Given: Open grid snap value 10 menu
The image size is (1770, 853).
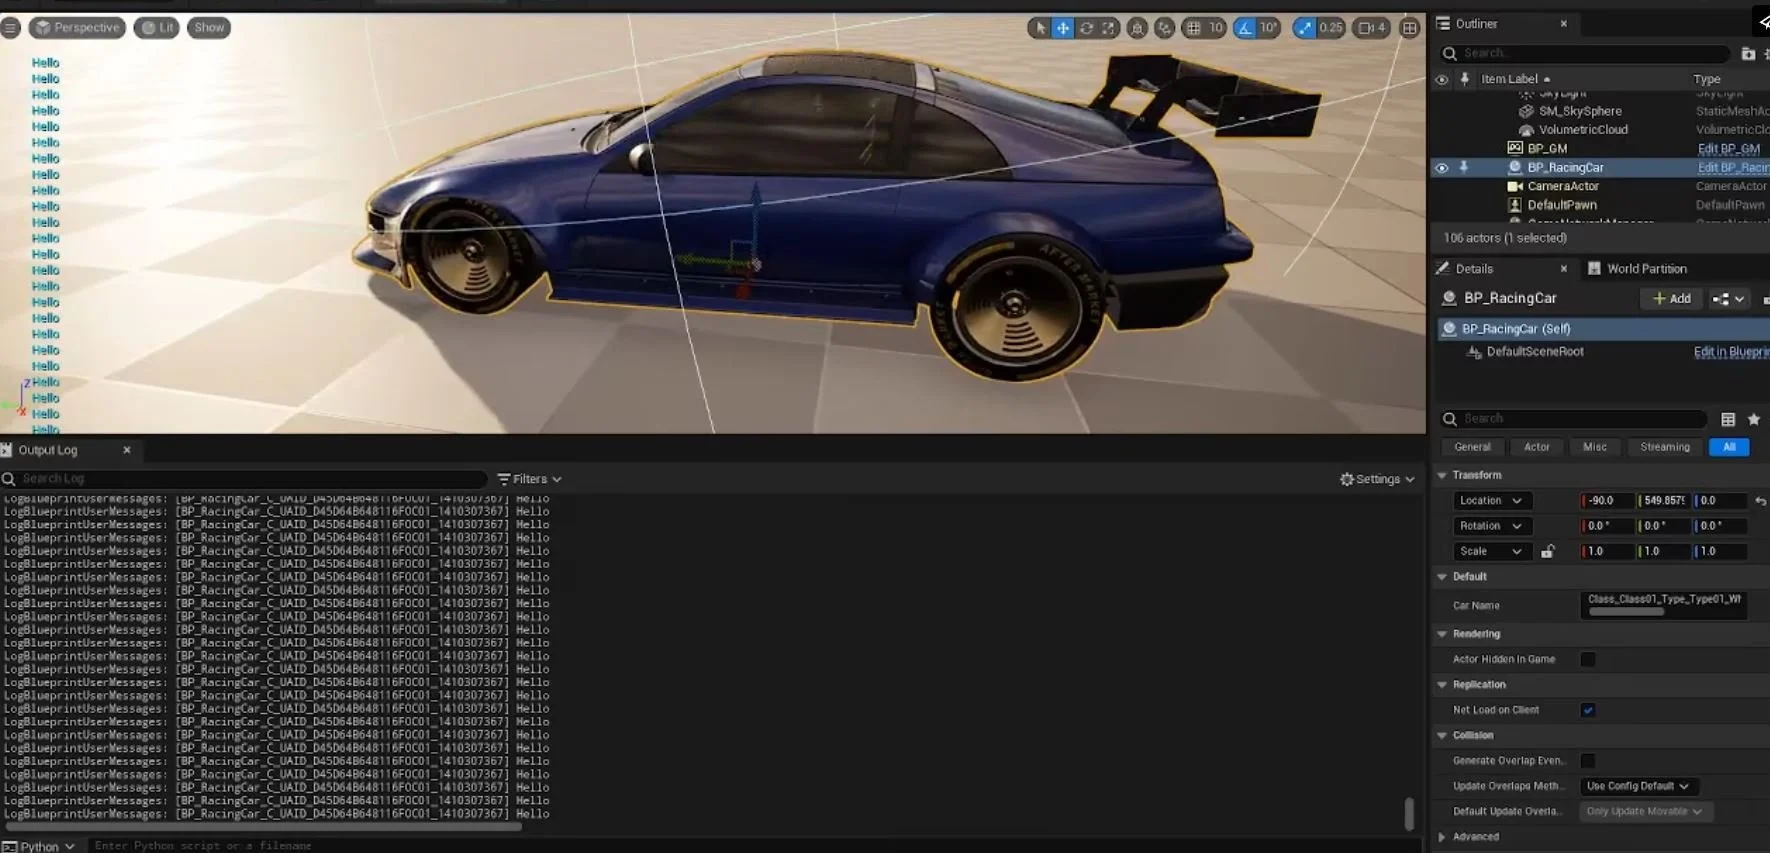Looking at the screenshot, I should click(x=1216, y=28).
